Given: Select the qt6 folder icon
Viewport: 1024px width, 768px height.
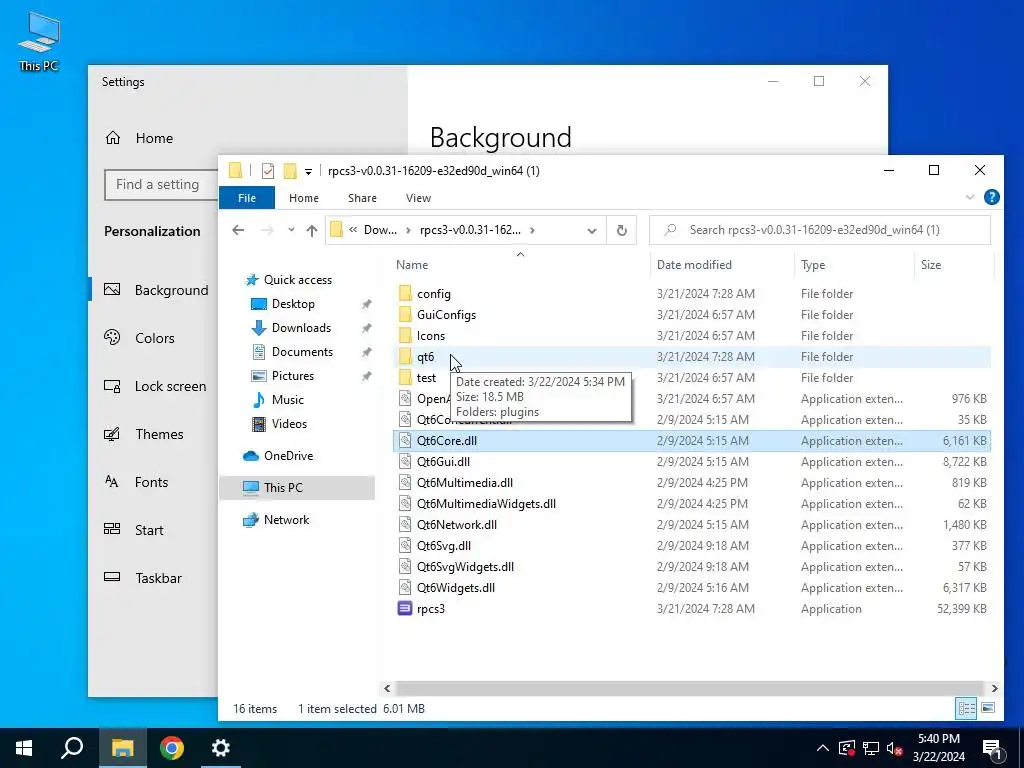Looking at the screenshot, I should click(405, 357).
